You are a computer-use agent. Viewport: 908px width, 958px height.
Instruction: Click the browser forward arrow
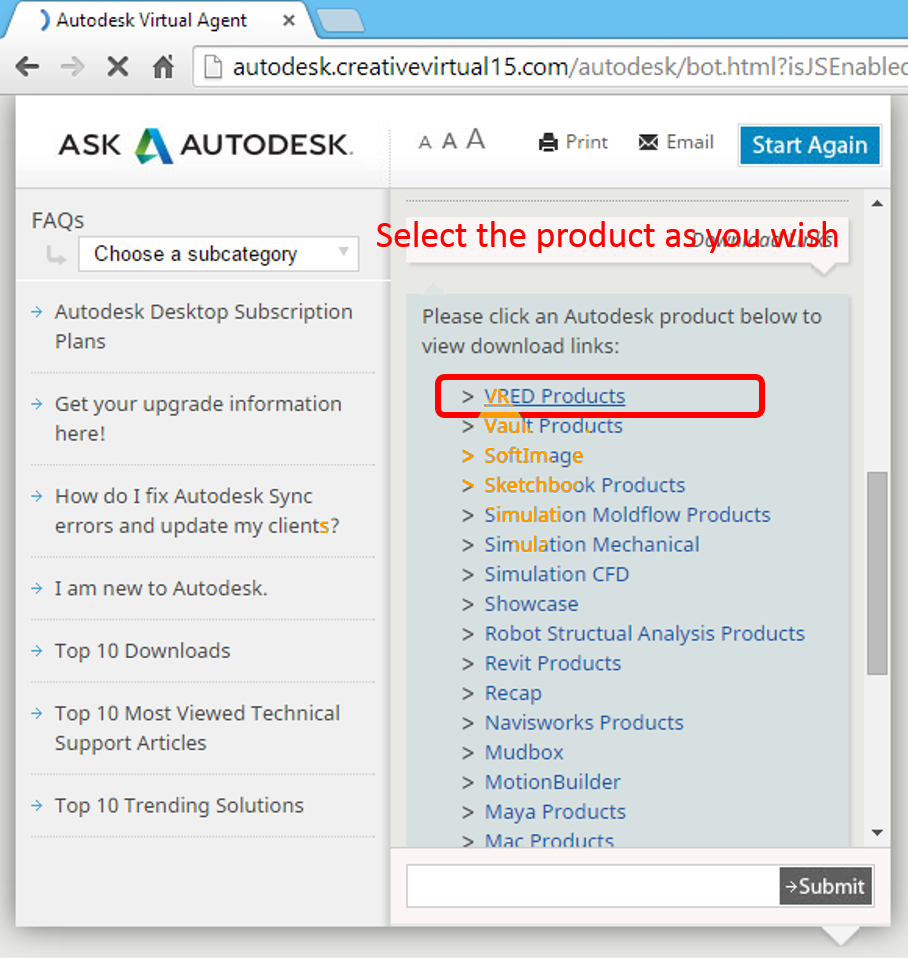click(x=73, y=67)
